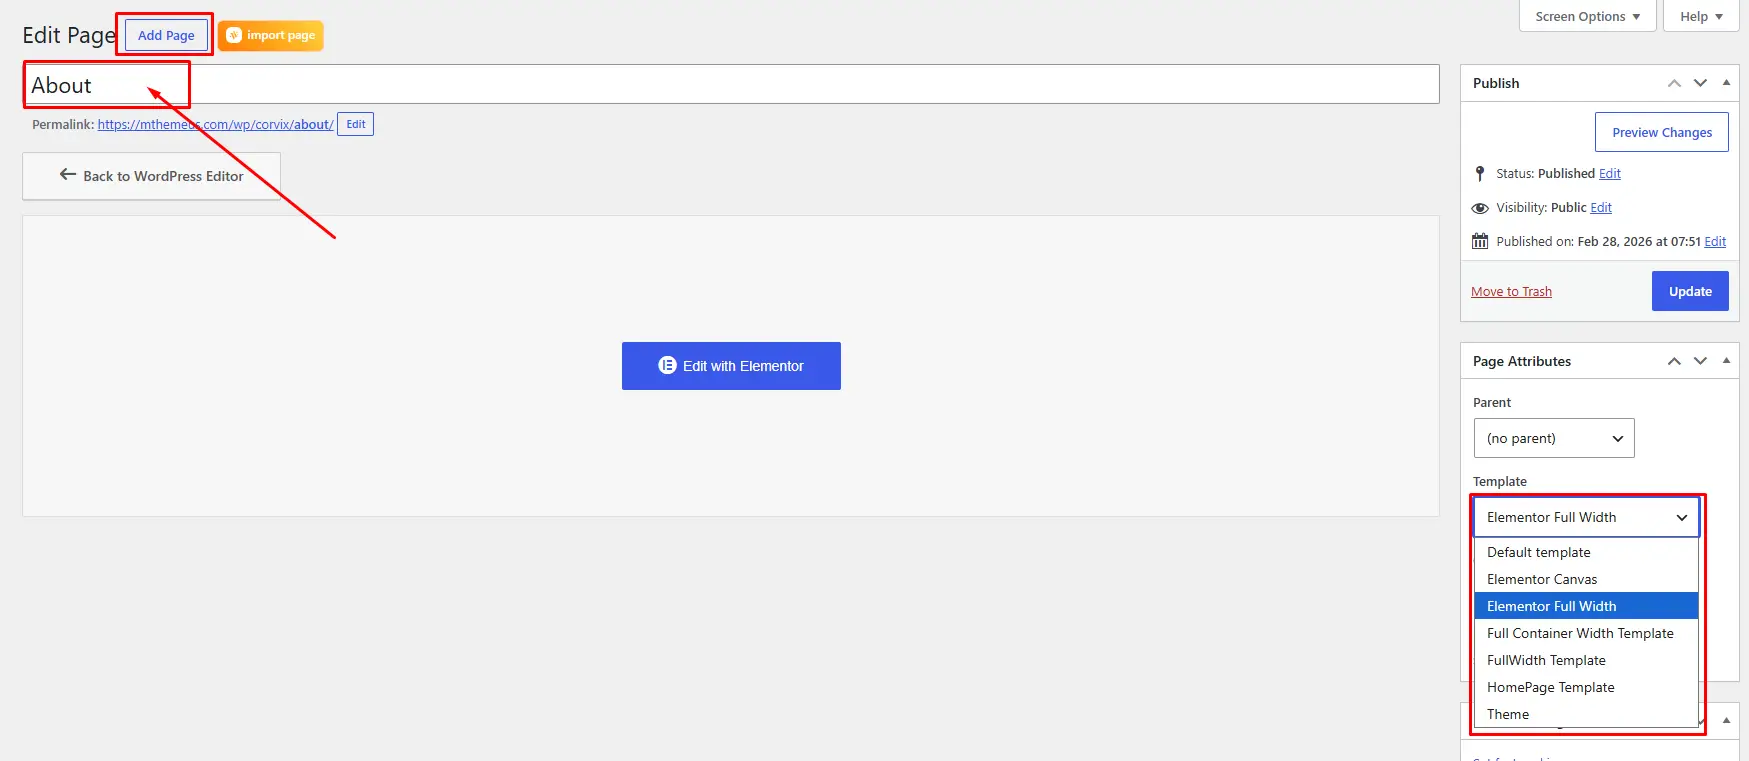
Task: Move the Publish panel up
Action: coord(1674,83)
